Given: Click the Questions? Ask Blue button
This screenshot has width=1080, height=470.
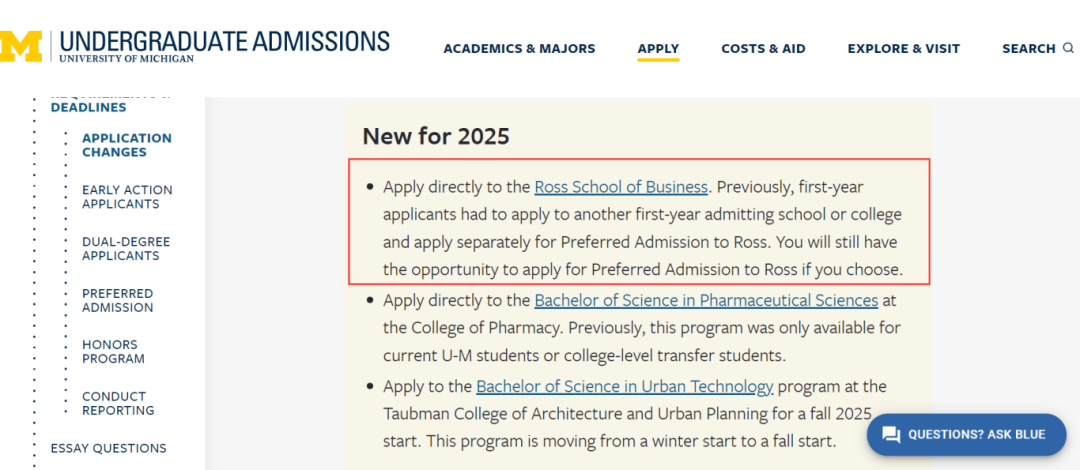Looking at the screenshot, I should coord(966,435).
